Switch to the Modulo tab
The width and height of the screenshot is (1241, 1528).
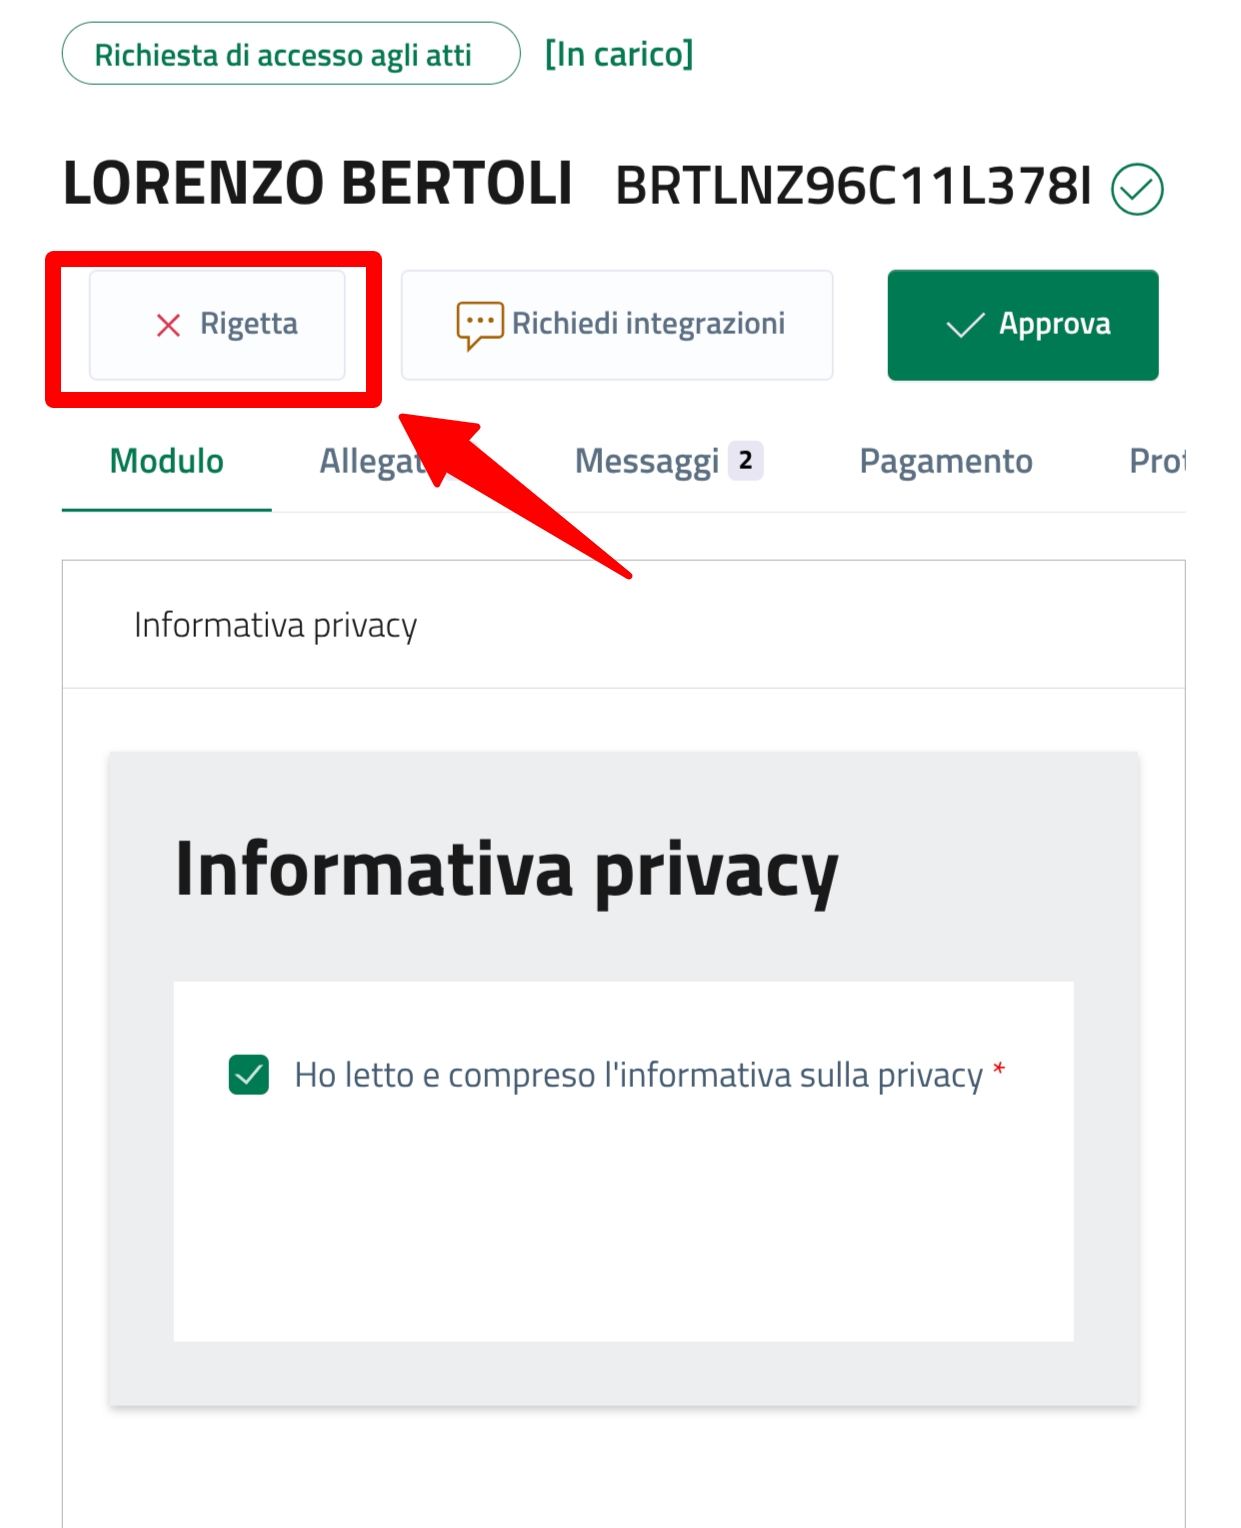[x=167, y=462]
